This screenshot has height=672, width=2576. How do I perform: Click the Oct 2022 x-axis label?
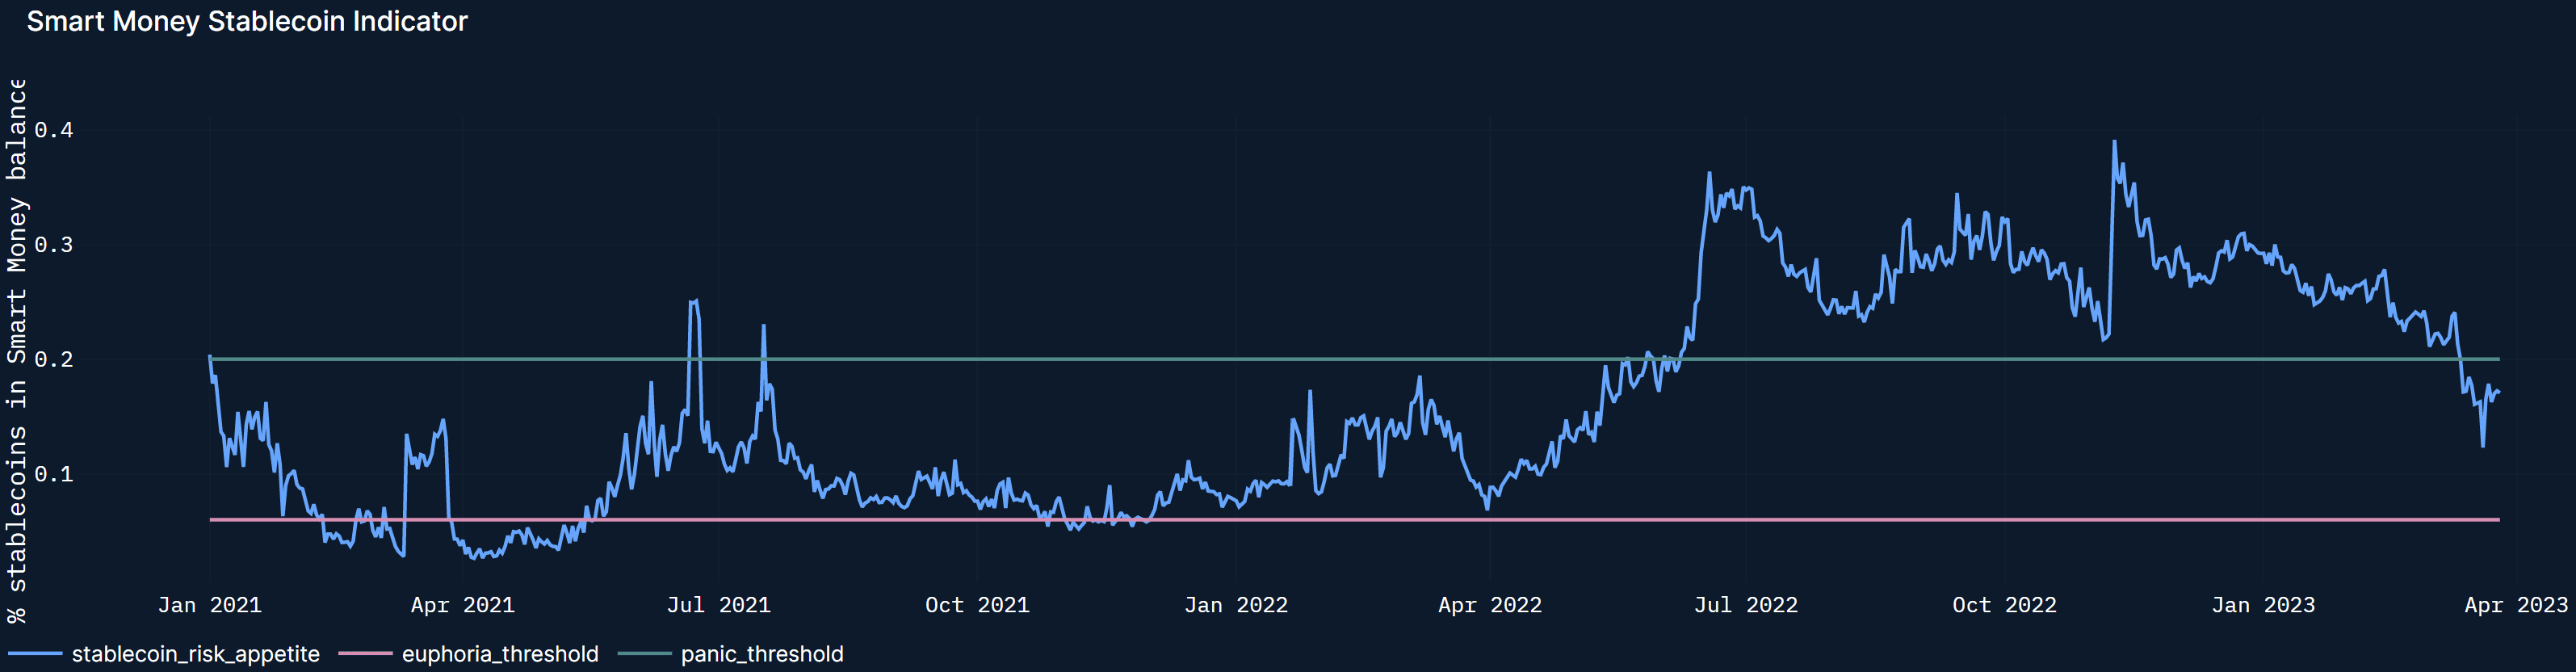2005,605
